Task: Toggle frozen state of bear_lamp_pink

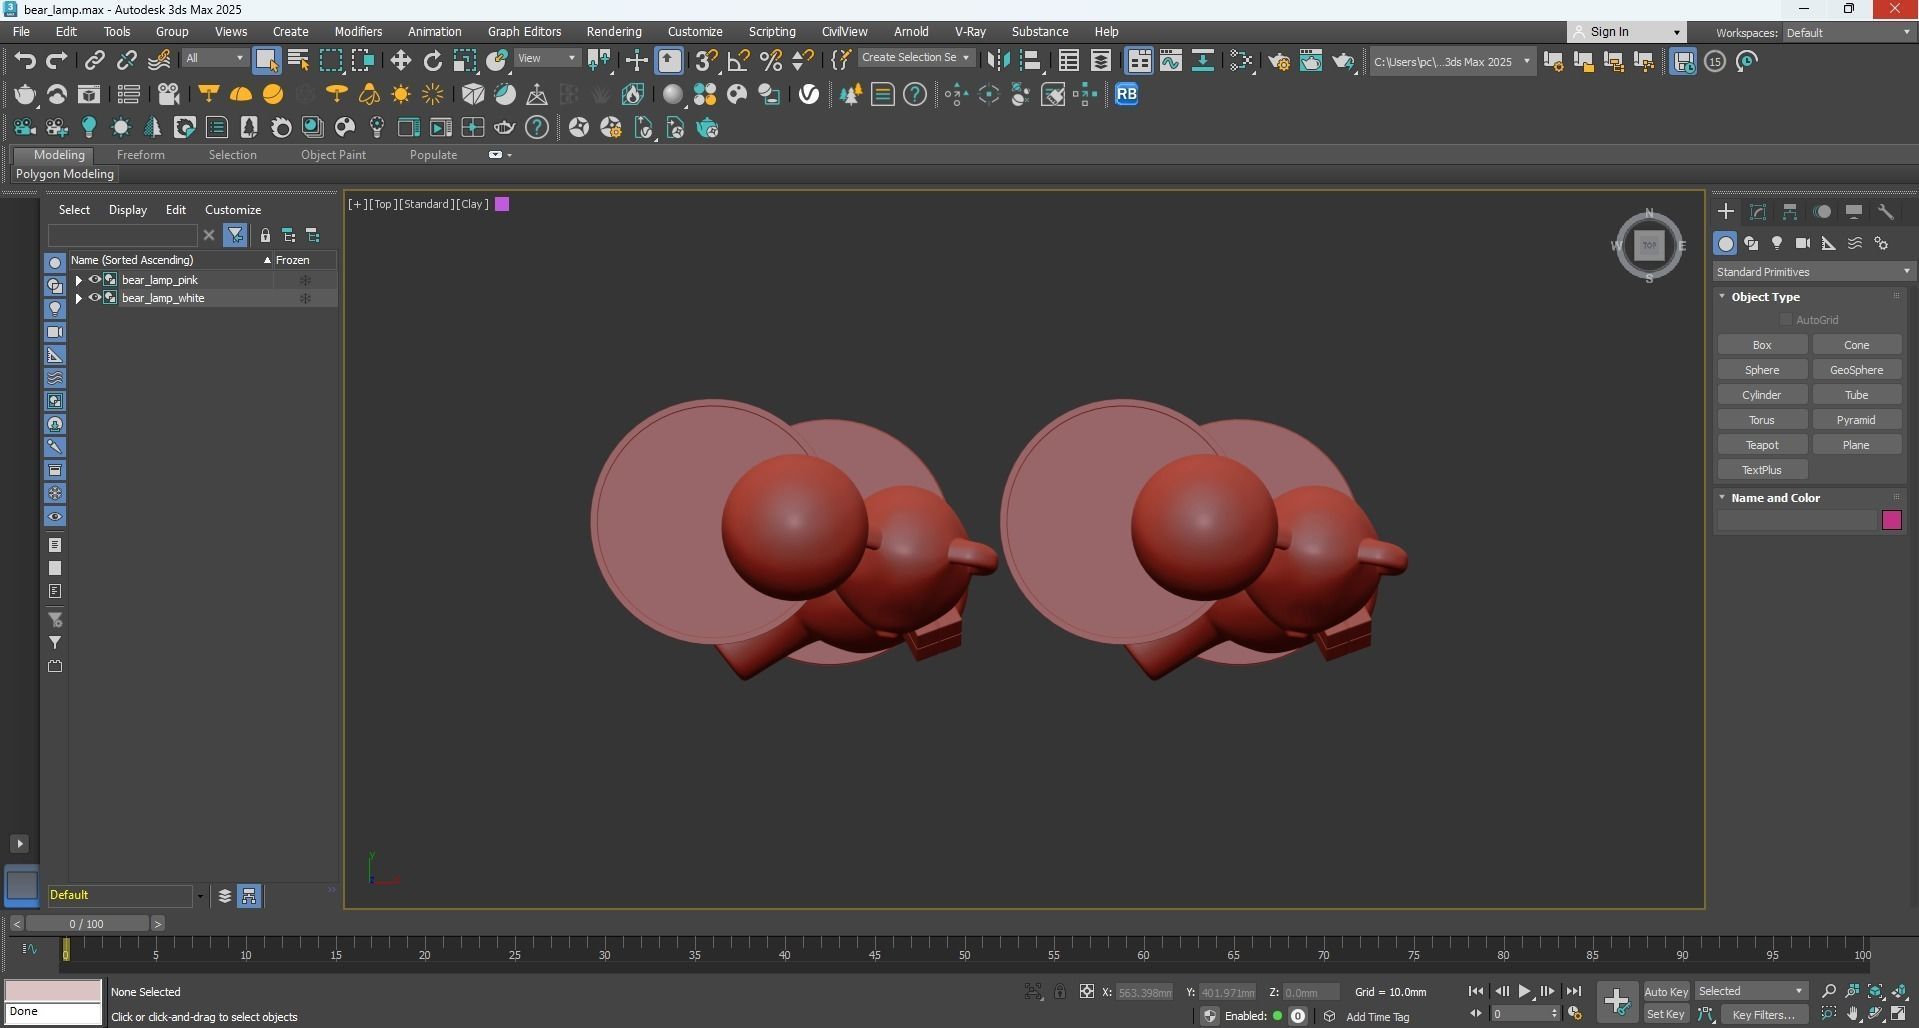Action: pos(305,280)
